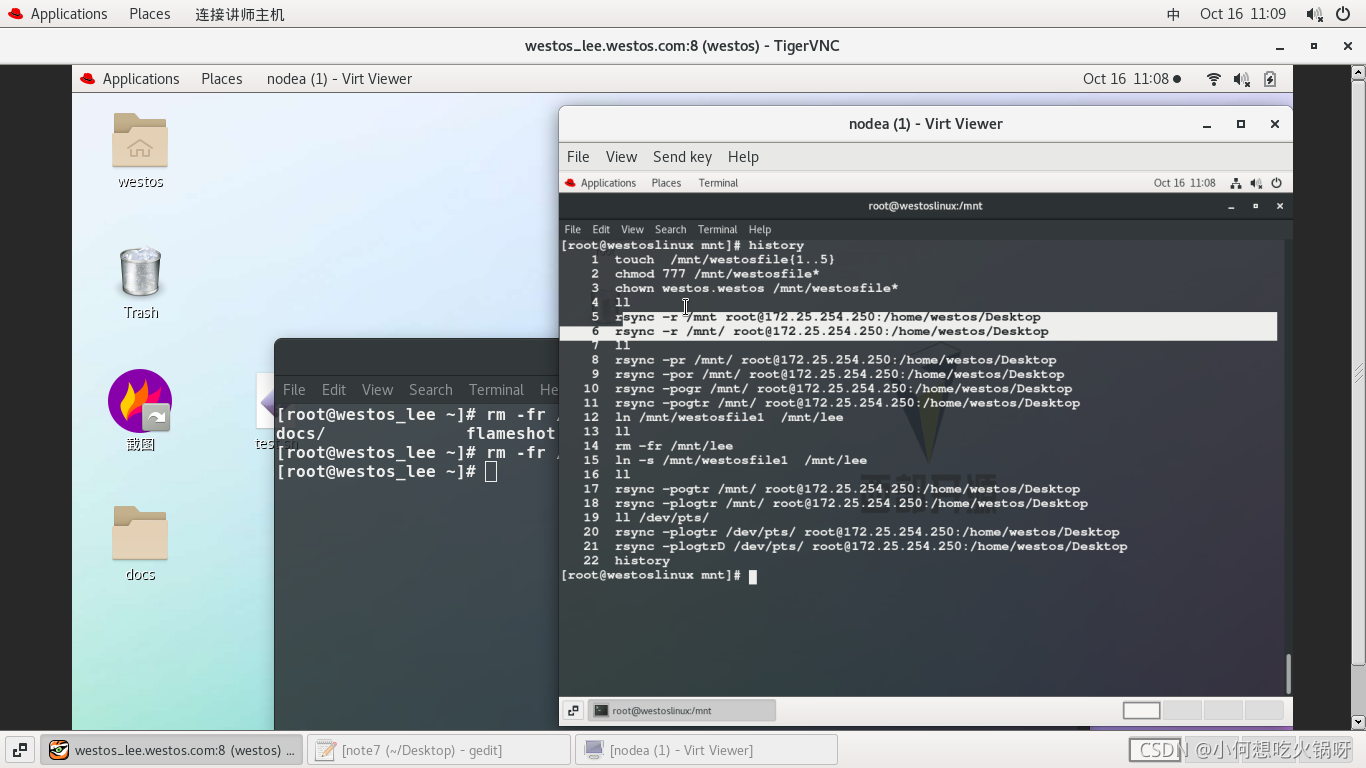Click TigerVNC window vertical scrollbar
Viewport: 1366px width, 768px height.
click(1359, 374)
